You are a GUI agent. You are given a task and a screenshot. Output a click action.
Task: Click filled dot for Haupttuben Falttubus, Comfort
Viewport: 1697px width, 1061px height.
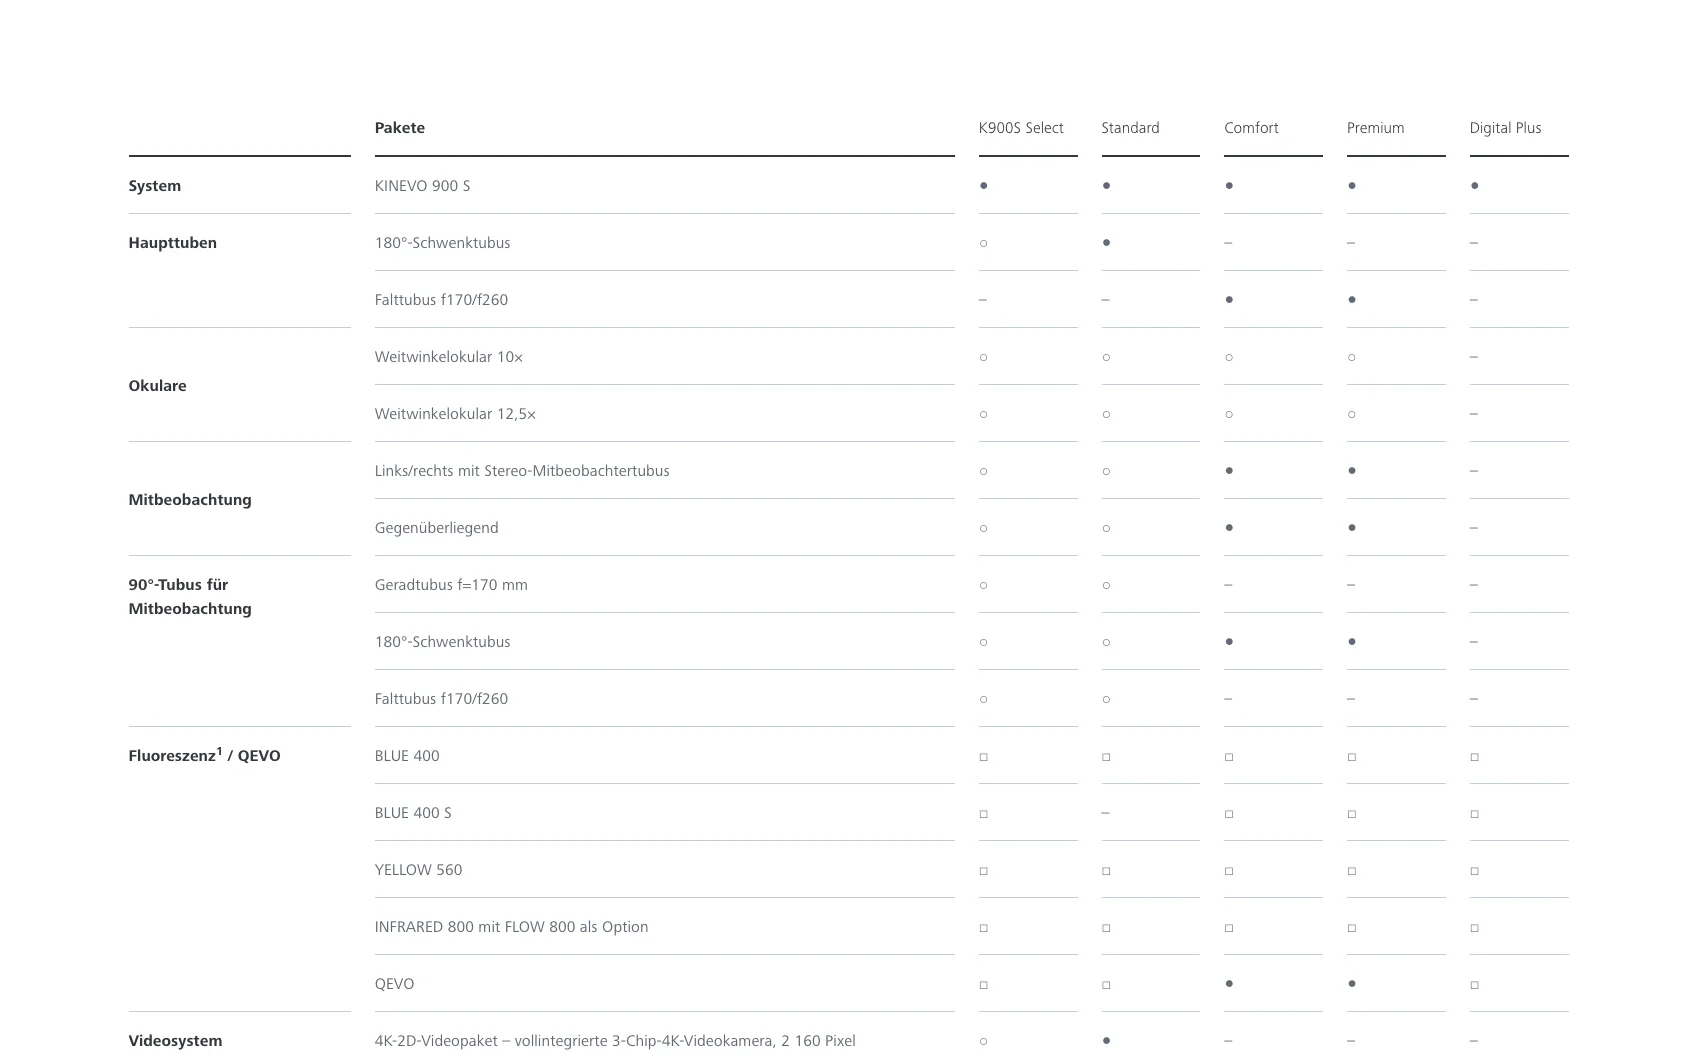coord(1229,299)
